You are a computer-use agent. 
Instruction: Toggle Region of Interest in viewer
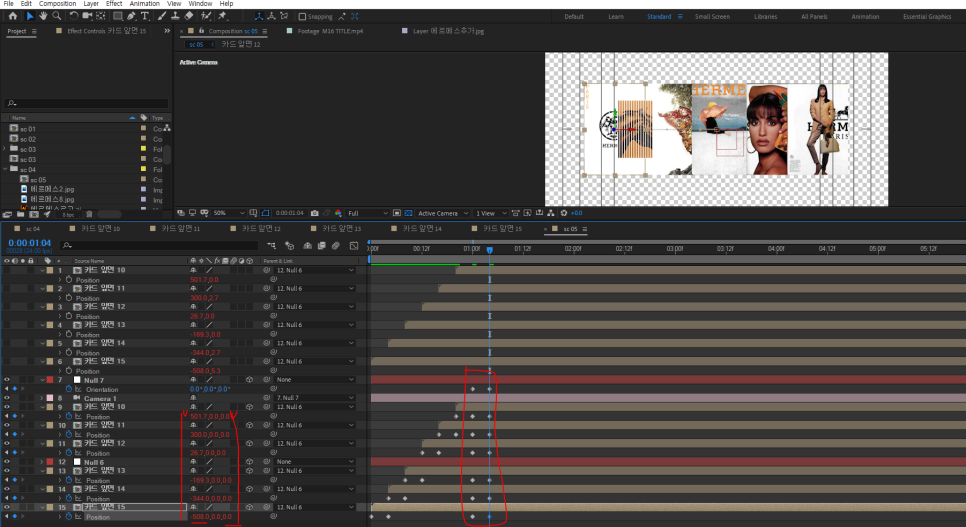[x=397, y=213]
